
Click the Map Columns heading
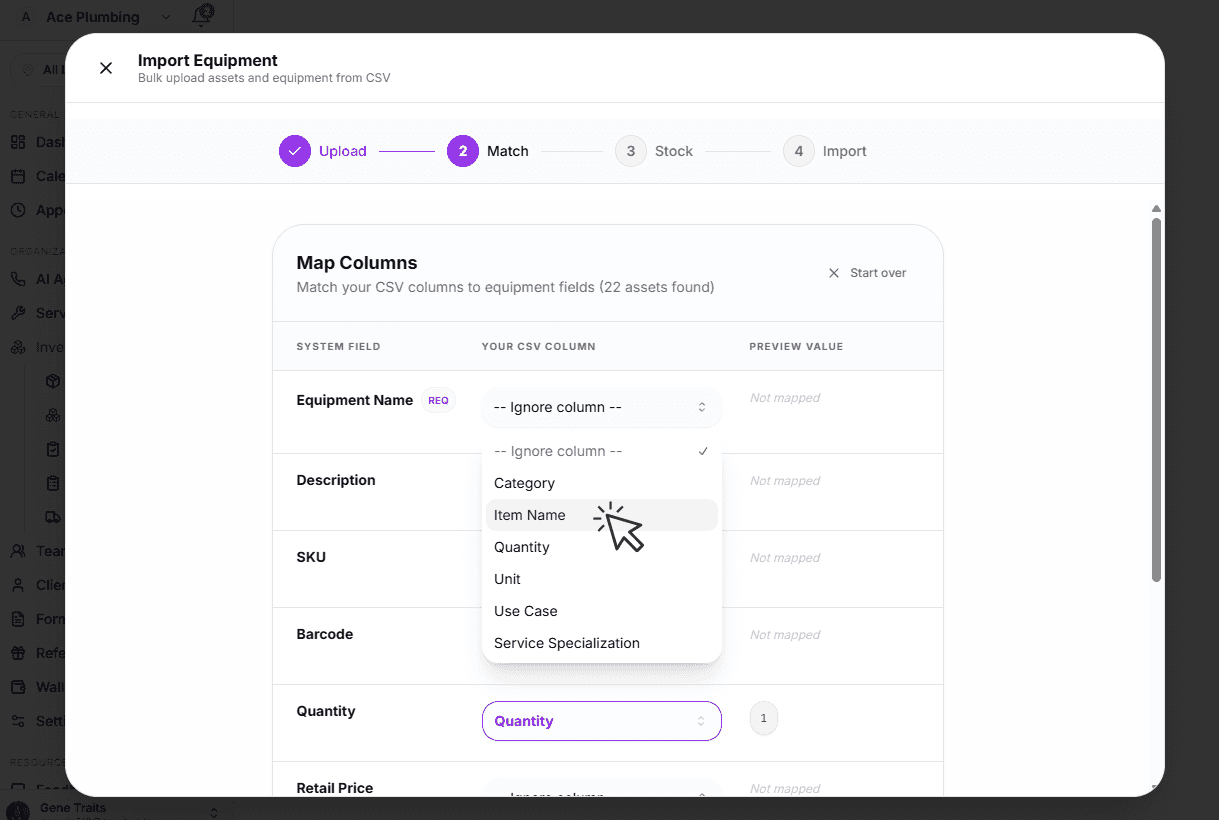[357, 263]
